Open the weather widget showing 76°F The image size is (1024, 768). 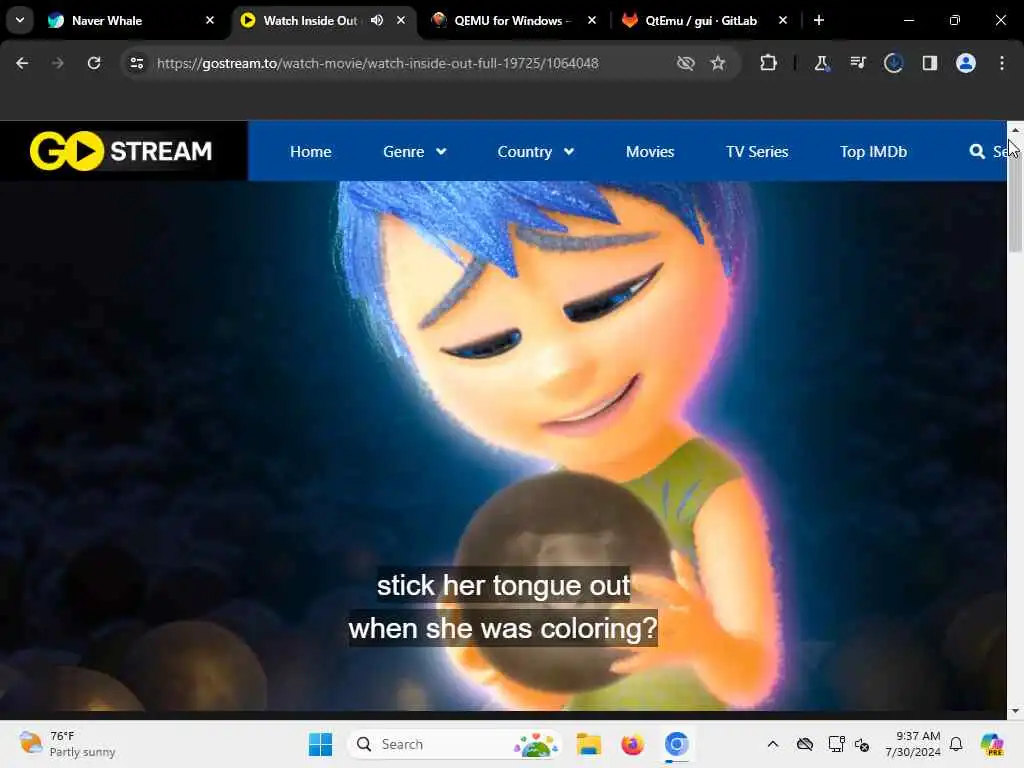coord(67,744)
